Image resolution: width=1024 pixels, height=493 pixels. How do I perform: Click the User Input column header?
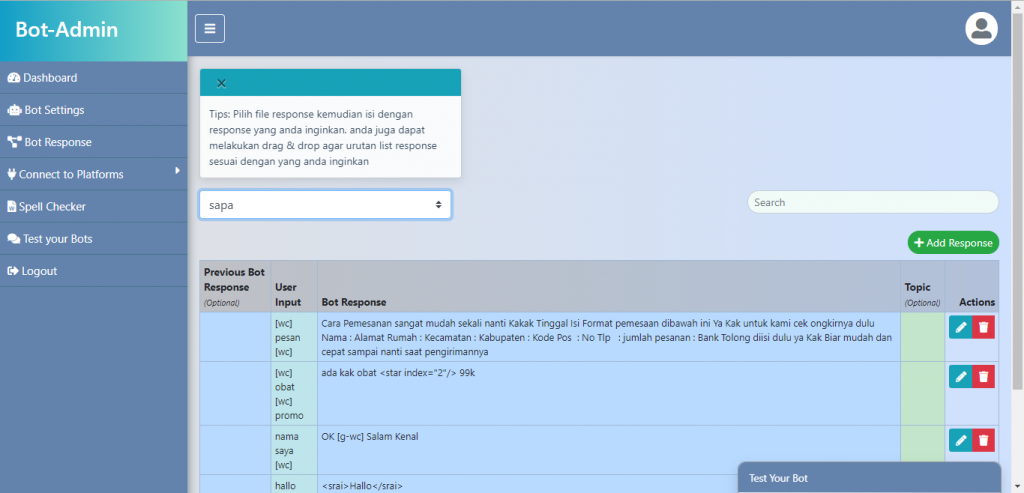(x=294, y=287)
